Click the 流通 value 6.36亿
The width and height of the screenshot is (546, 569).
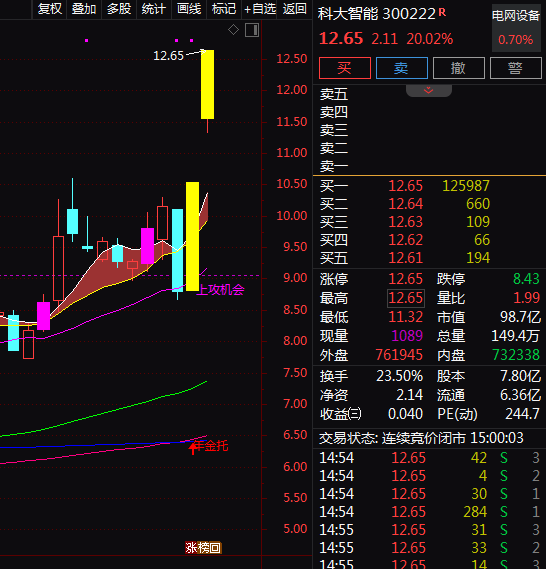[520, 395]
